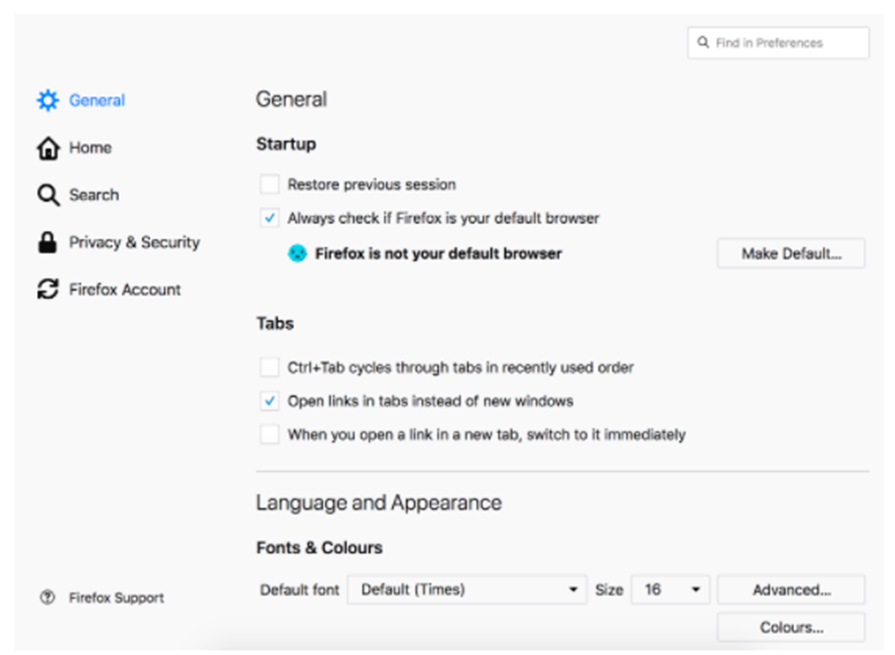Open the Privacy & Security section
Screen dimensions: 895x655
pos(134,243)
